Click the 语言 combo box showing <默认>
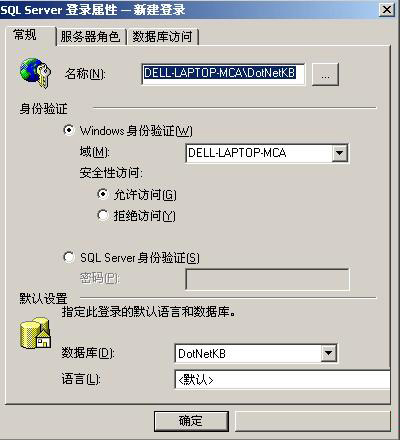 tap(282, 379)
